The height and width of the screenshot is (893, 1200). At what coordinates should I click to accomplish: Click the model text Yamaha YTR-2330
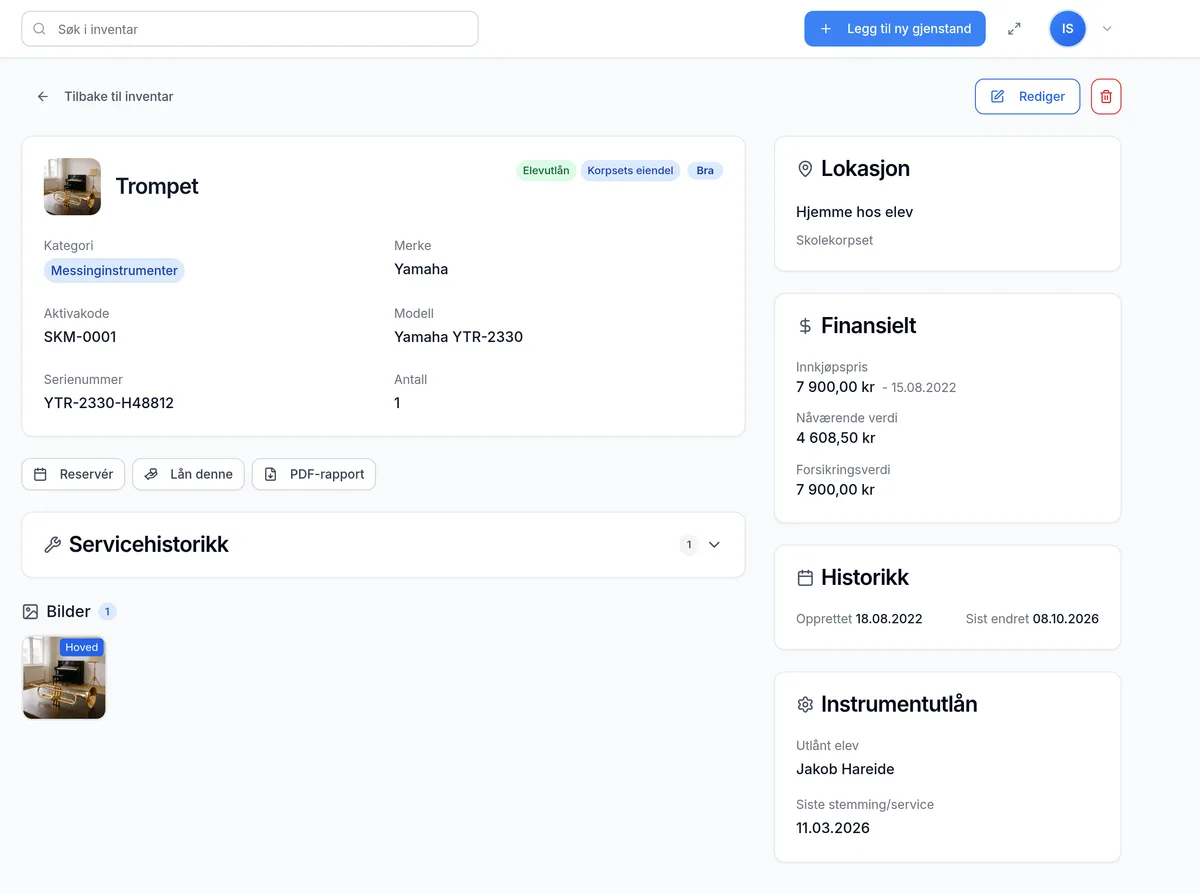458,337
